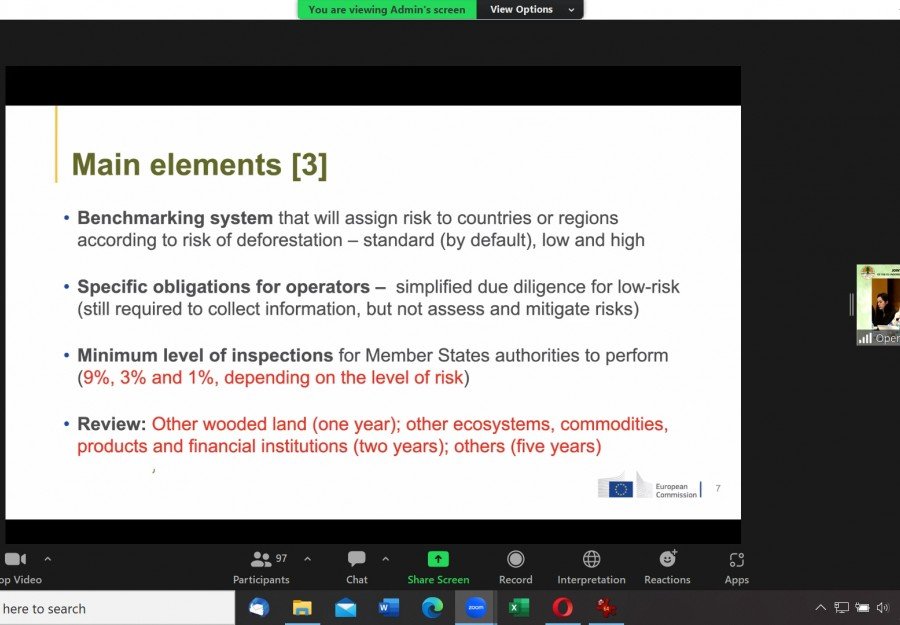Click the battery tray icon

tap(862, 607)
